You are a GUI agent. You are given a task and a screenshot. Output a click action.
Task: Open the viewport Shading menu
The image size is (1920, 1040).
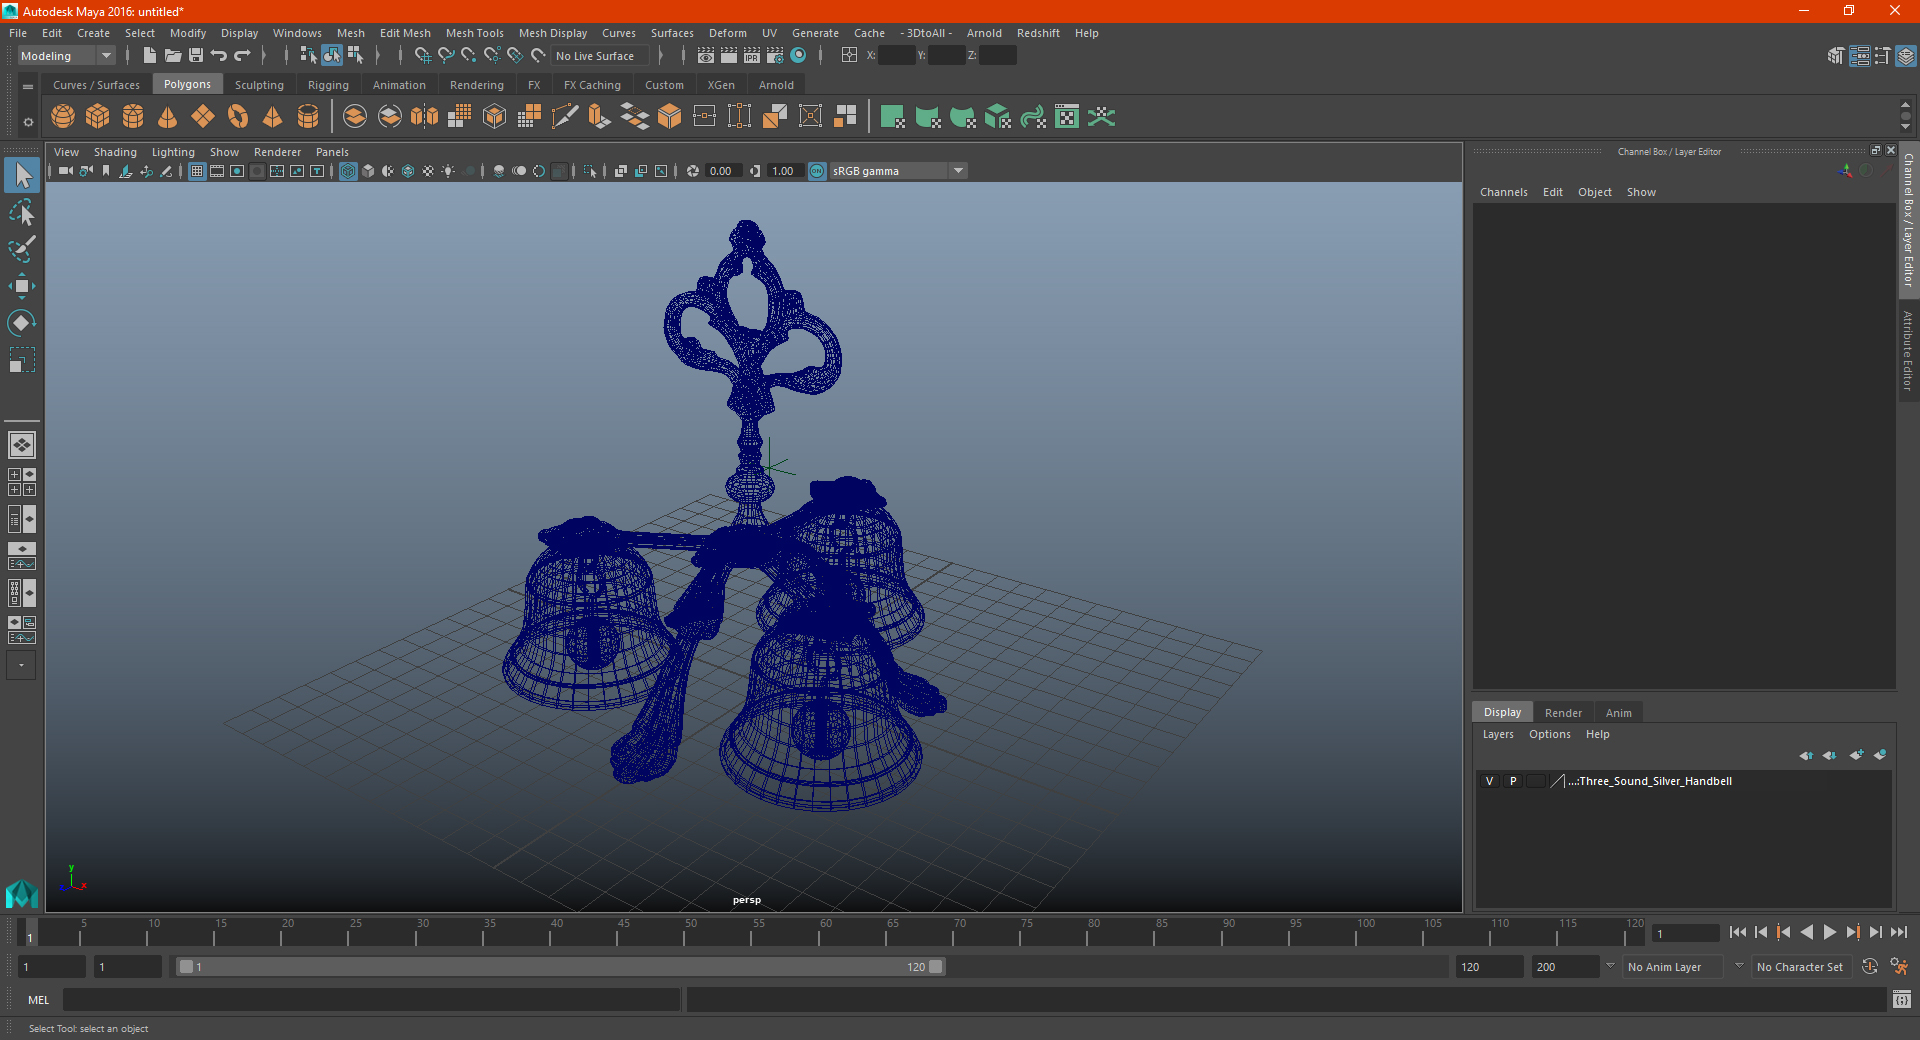(115, 152)
